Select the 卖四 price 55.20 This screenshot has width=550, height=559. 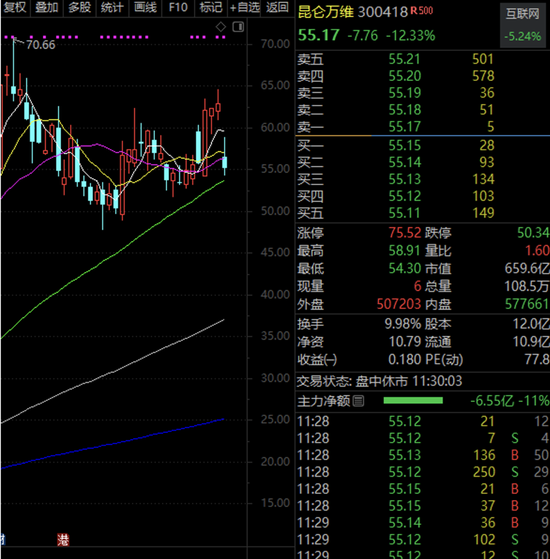[405, 76]
